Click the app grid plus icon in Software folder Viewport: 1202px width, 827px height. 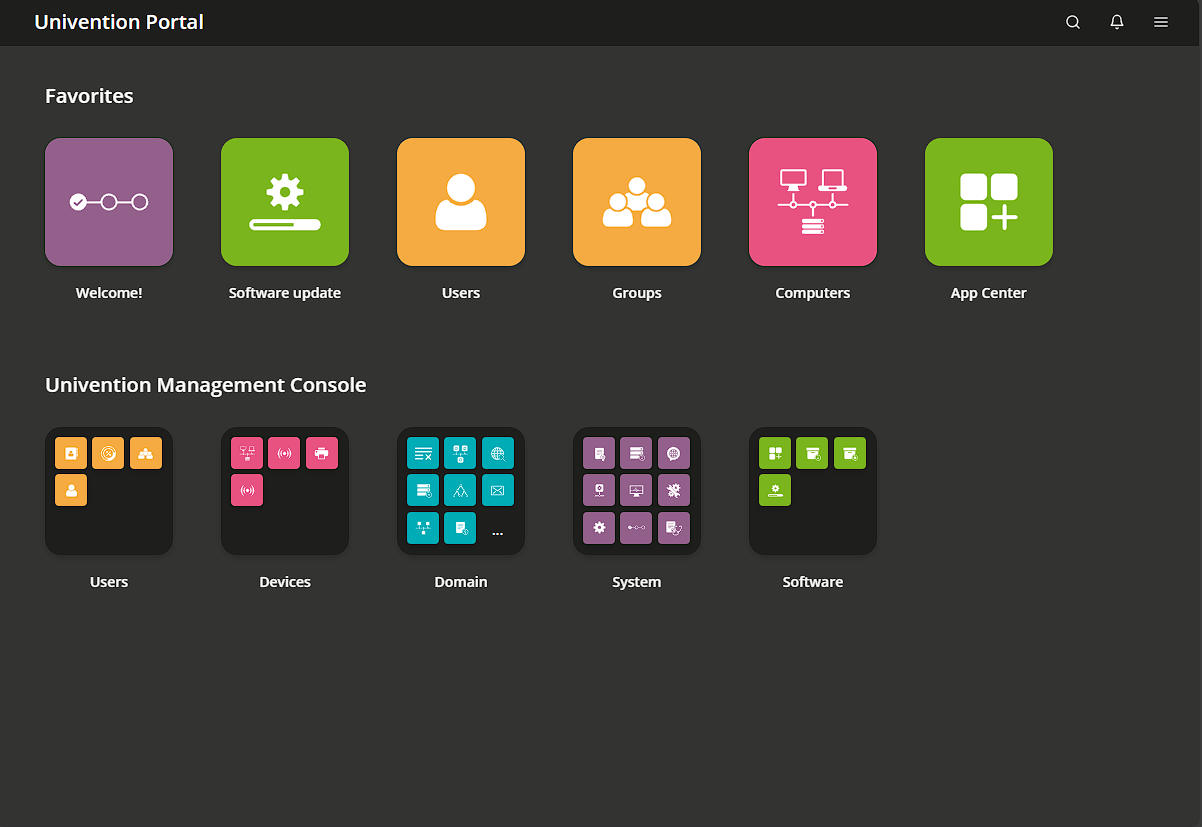point(775,453)
